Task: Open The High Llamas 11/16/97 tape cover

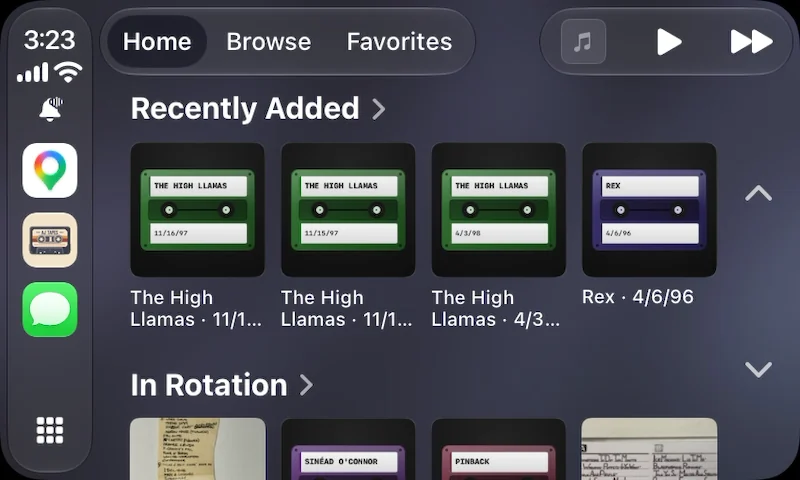Action: point(197,210)
